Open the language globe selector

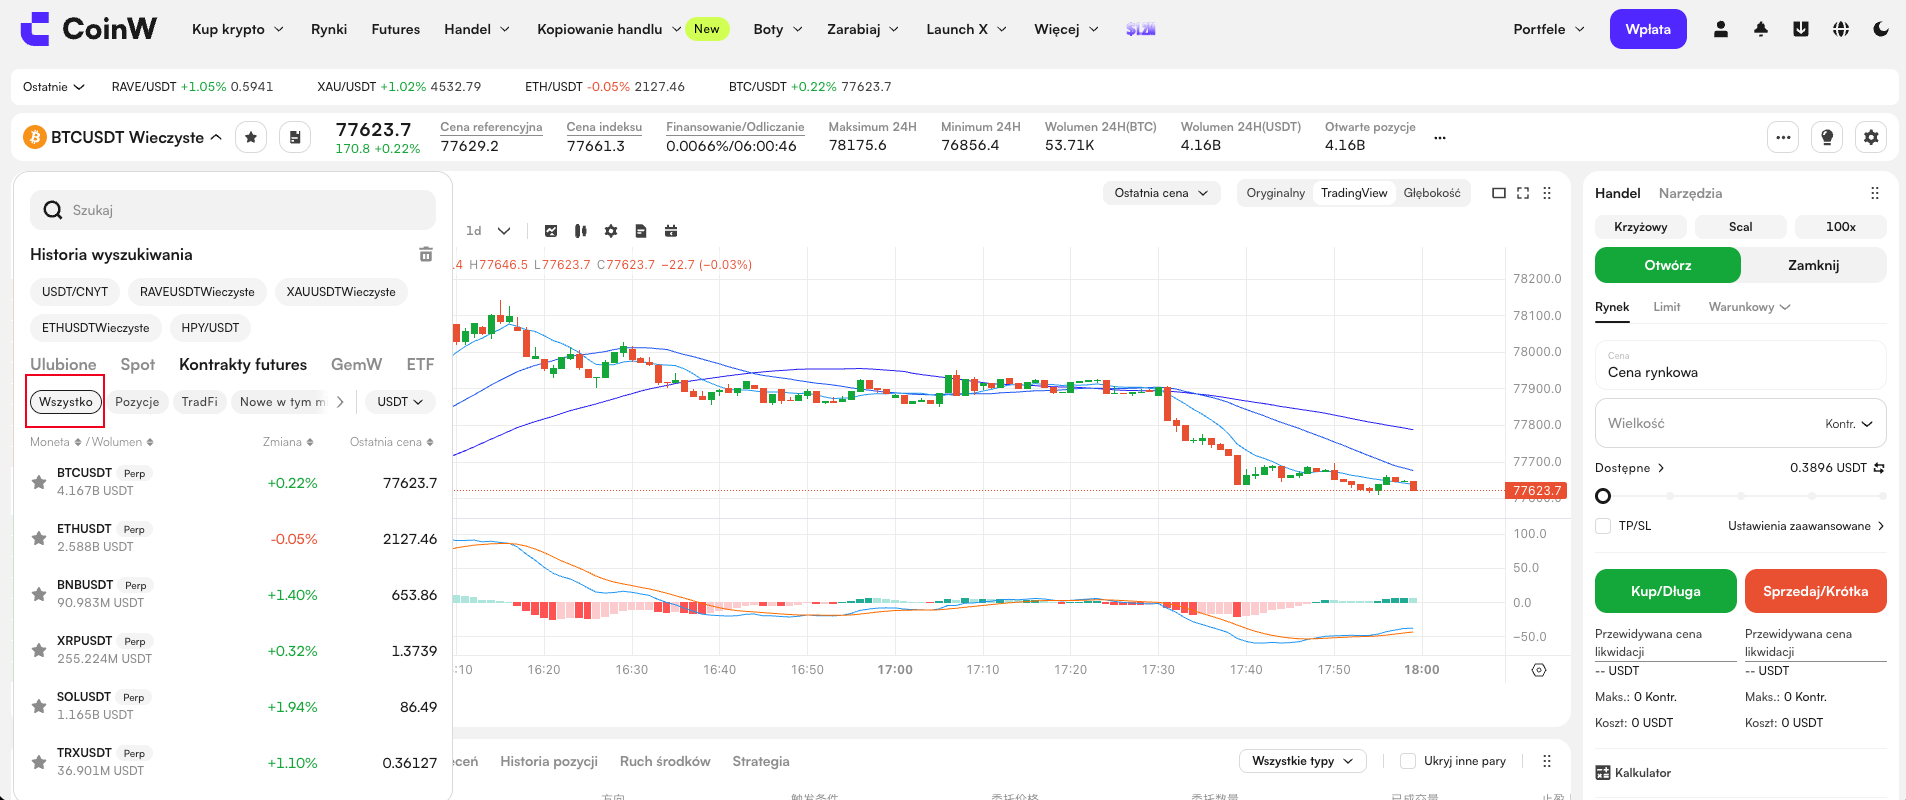[1841, 29]
